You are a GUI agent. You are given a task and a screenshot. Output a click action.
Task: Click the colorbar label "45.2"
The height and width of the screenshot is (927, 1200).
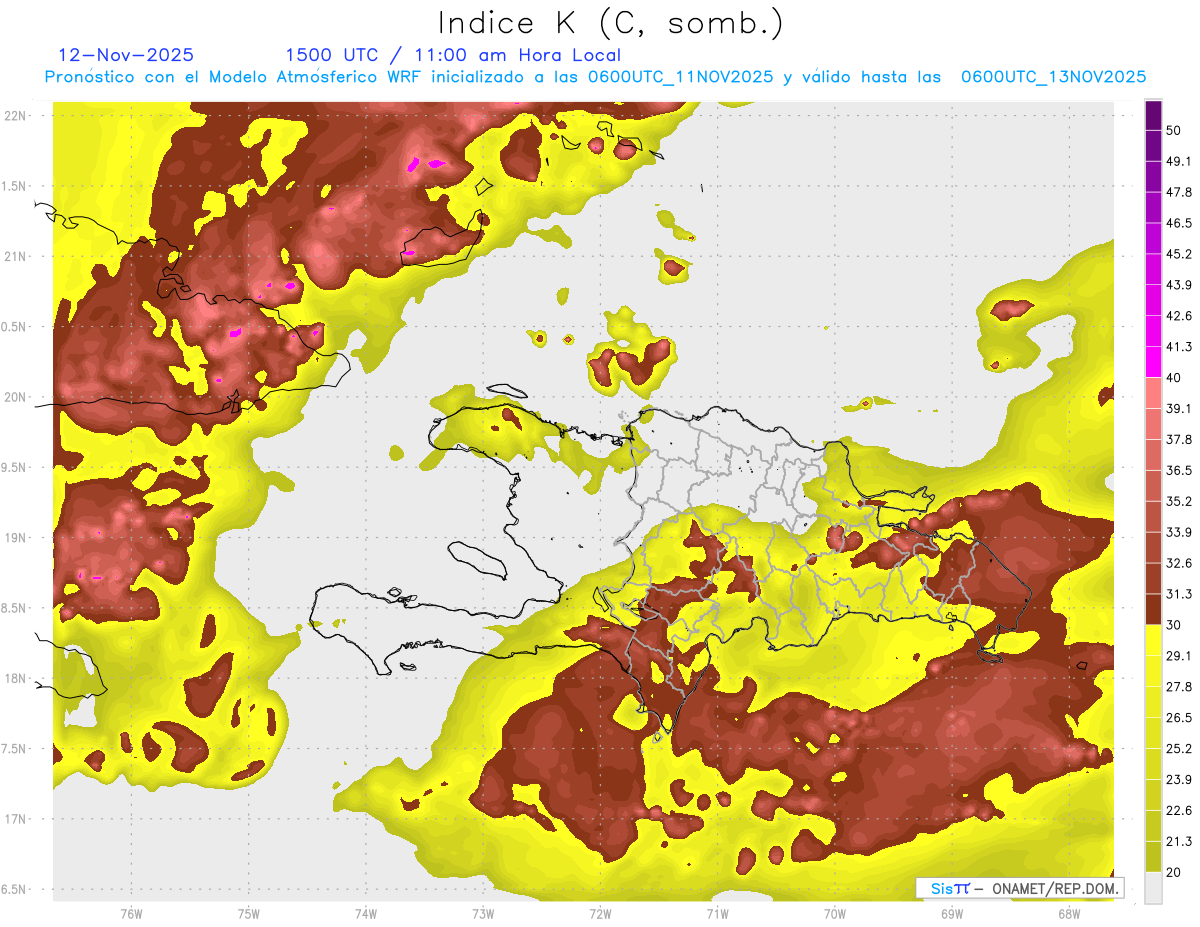coord(1179,254)
